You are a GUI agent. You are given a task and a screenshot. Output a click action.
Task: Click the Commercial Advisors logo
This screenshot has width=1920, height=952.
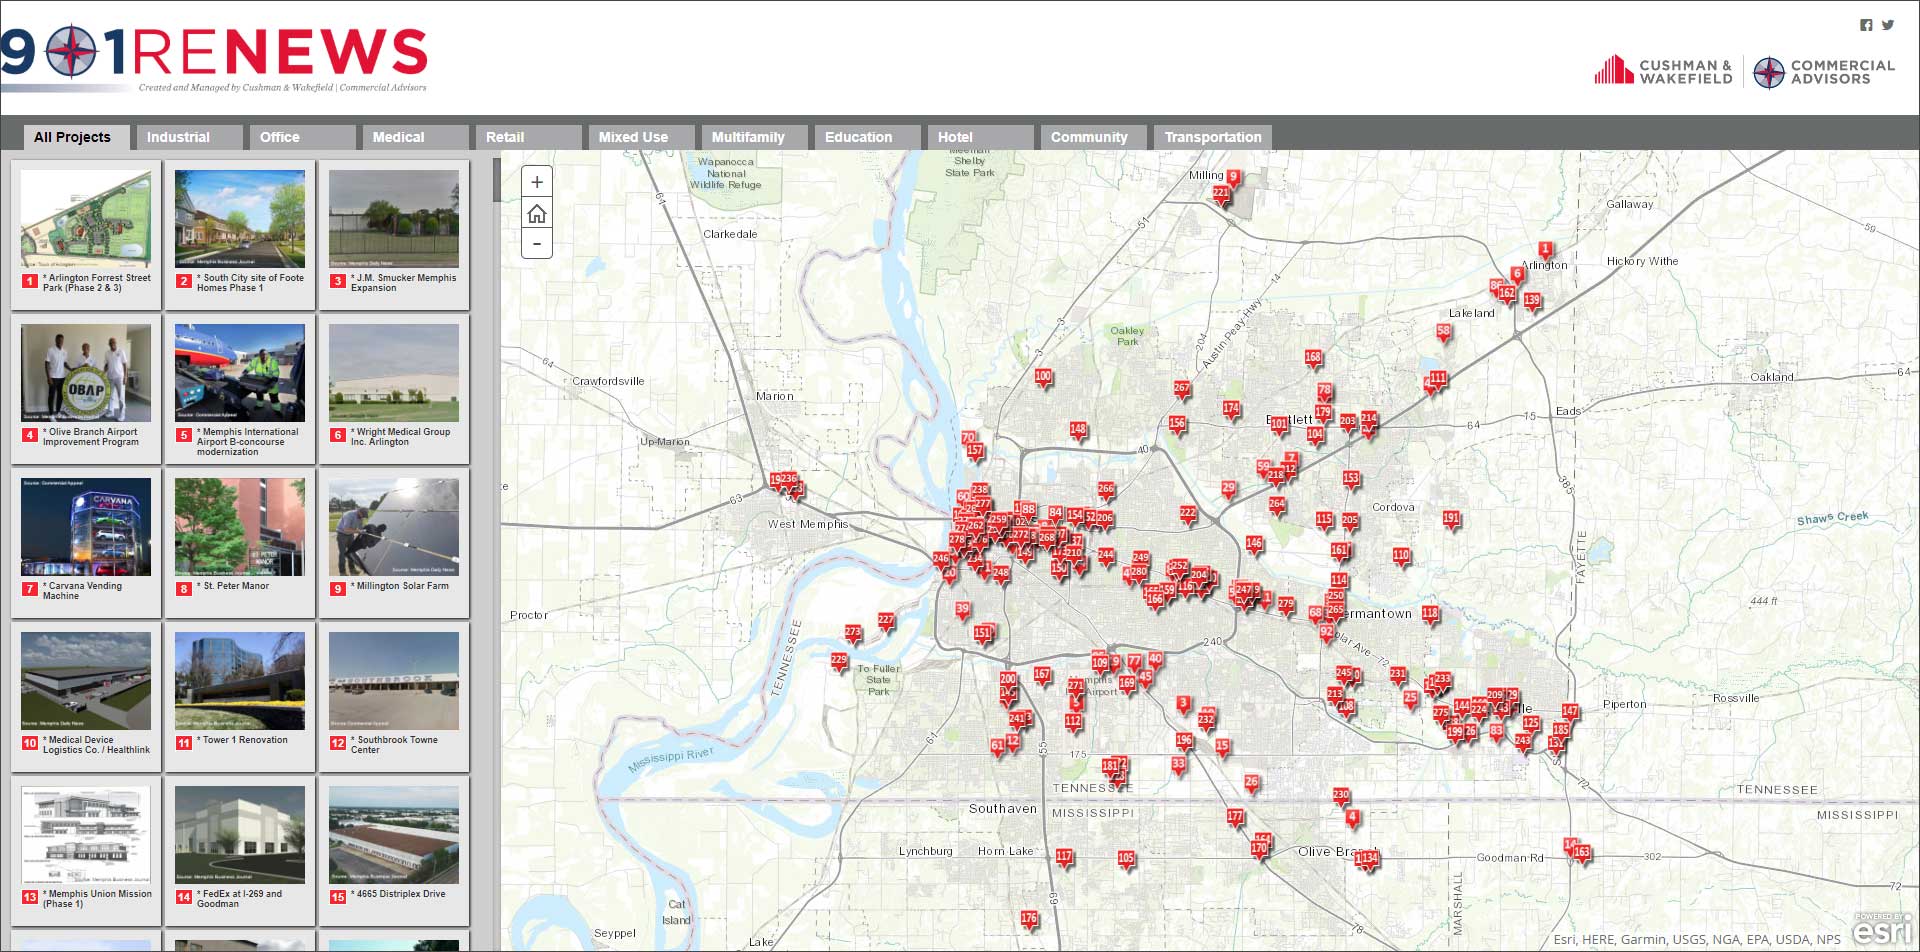(x=1824, y=71)
